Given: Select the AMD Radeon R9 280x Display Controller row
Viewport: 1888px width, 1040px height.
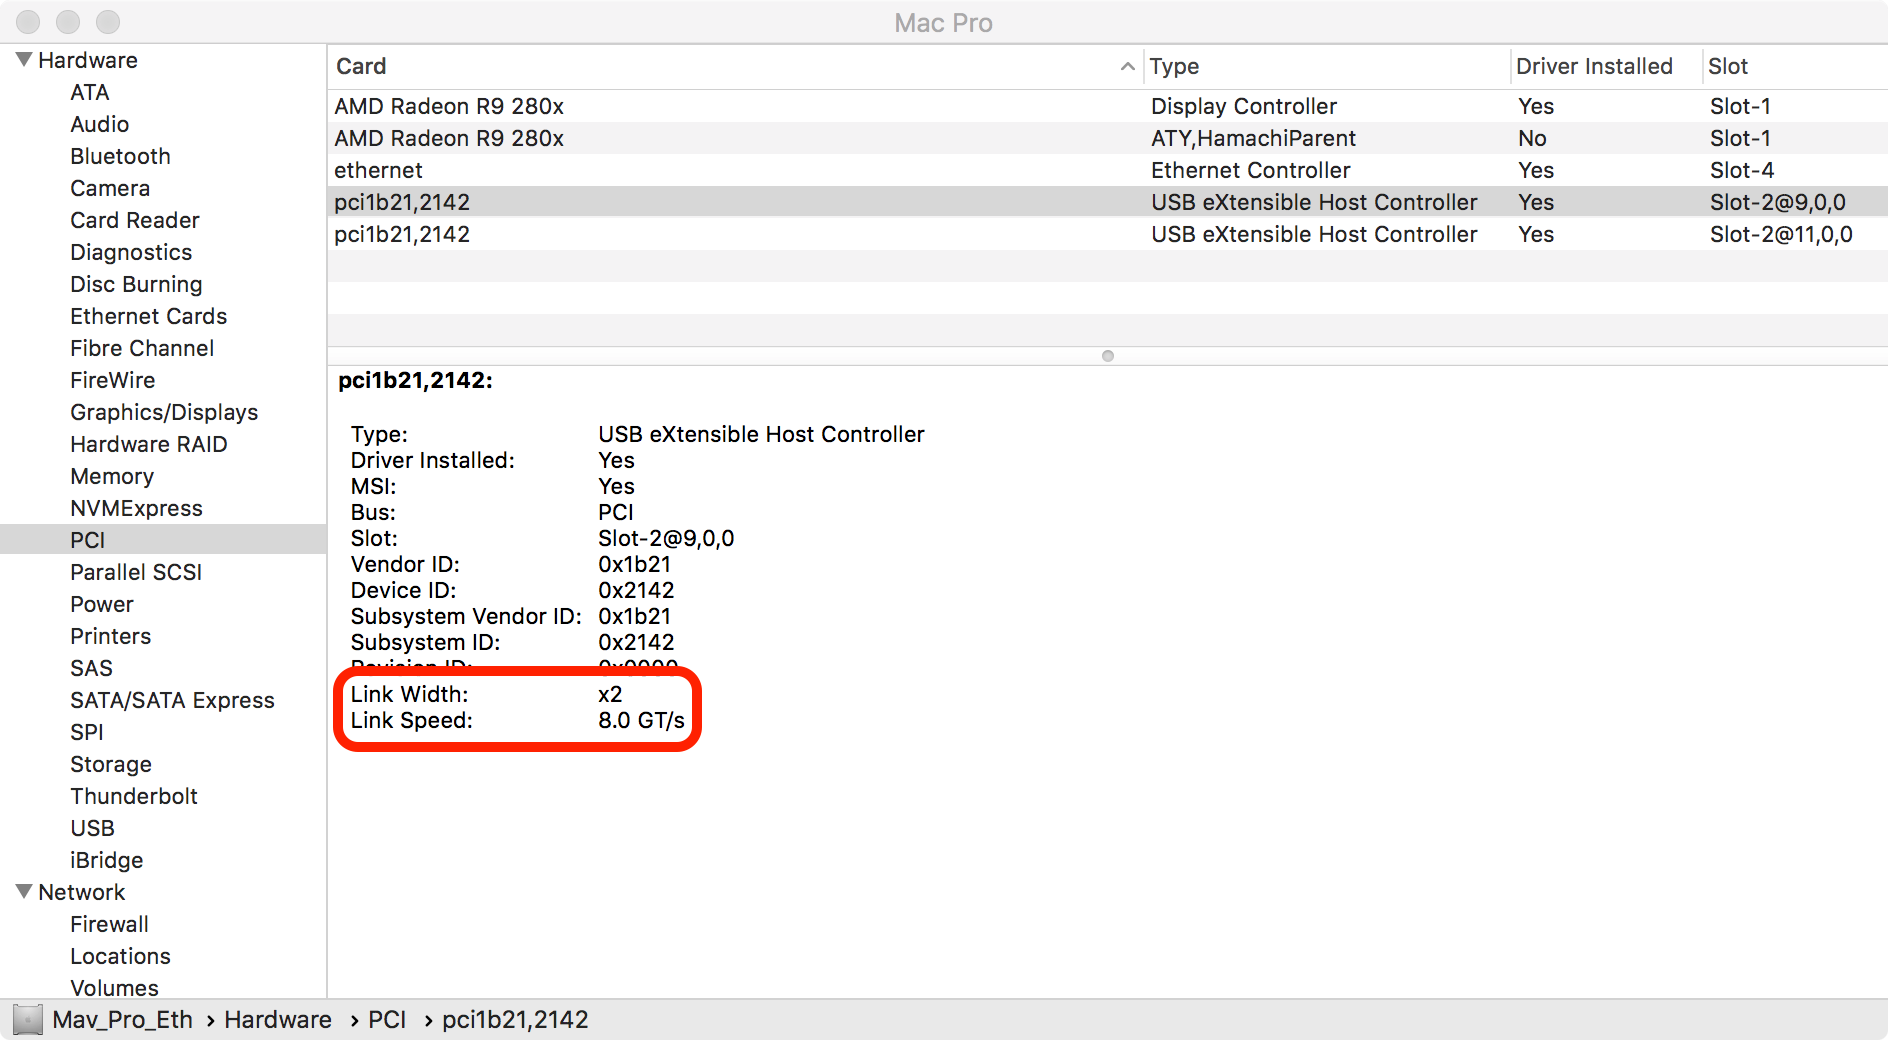Looking at the screenshot, I should coord(1107,106).
